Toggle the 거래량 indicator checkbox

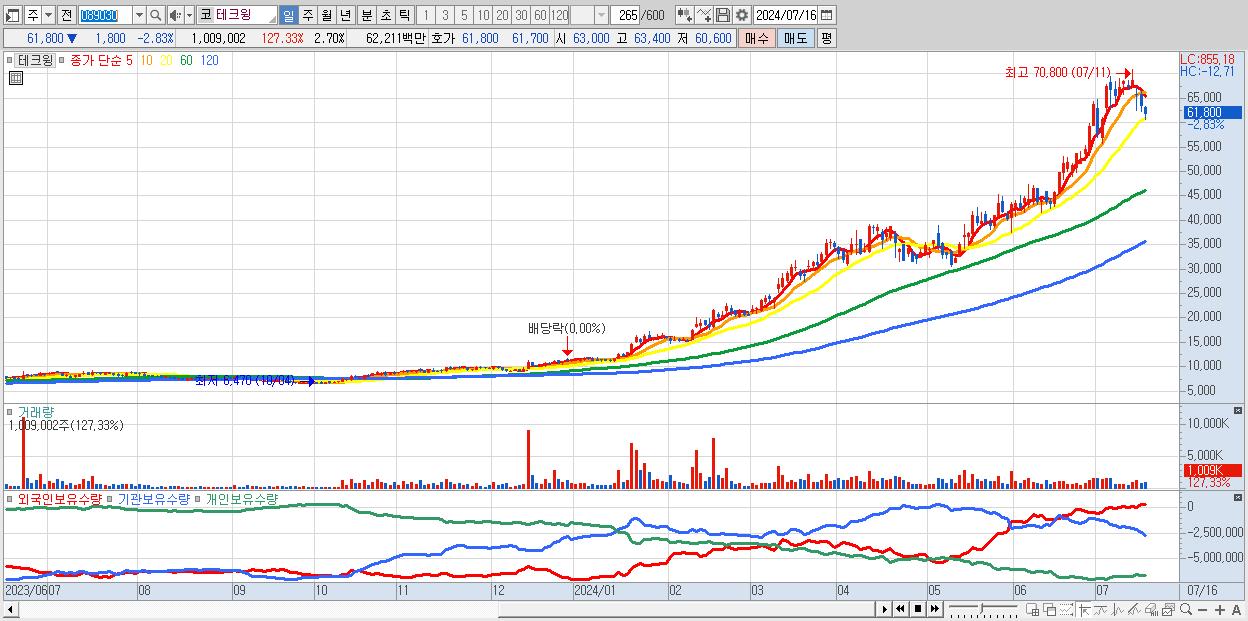10,411
